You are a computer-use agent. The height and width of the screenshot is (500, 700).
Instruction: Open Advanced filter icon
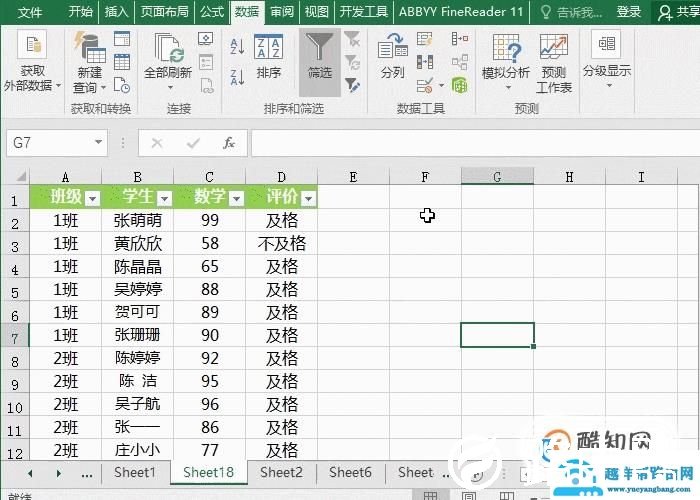tap(352, 85)
